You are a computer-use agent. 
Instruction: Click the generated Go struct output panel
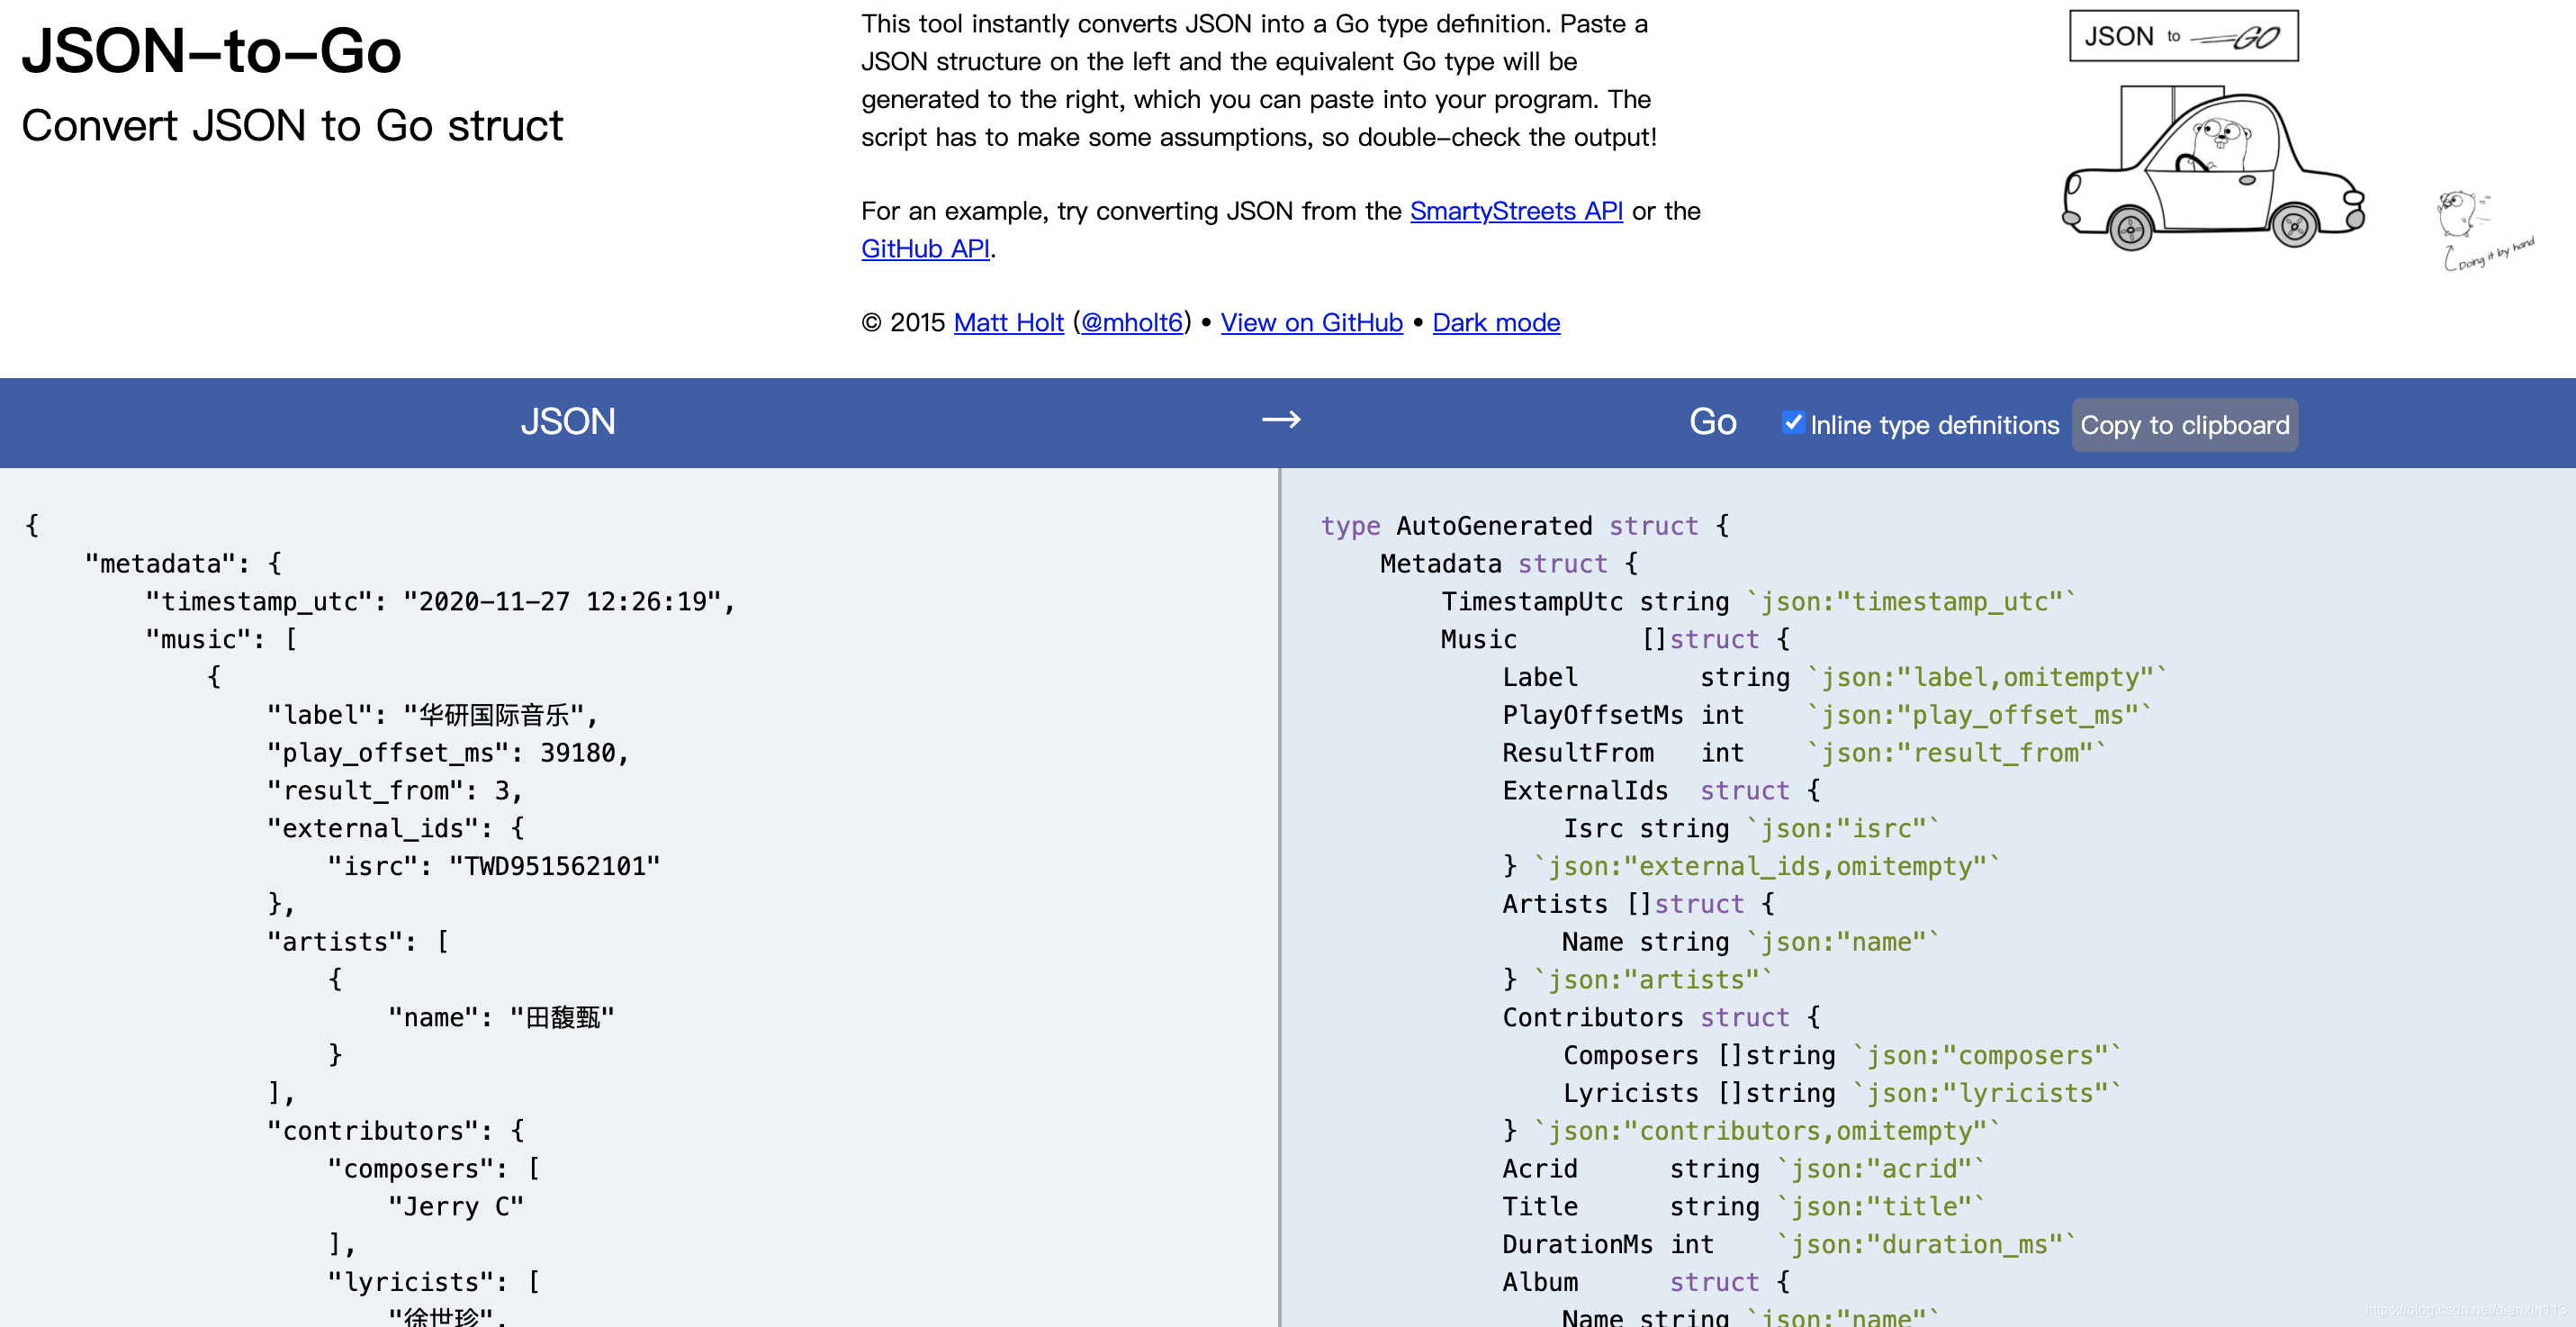tap(1900, 900)
